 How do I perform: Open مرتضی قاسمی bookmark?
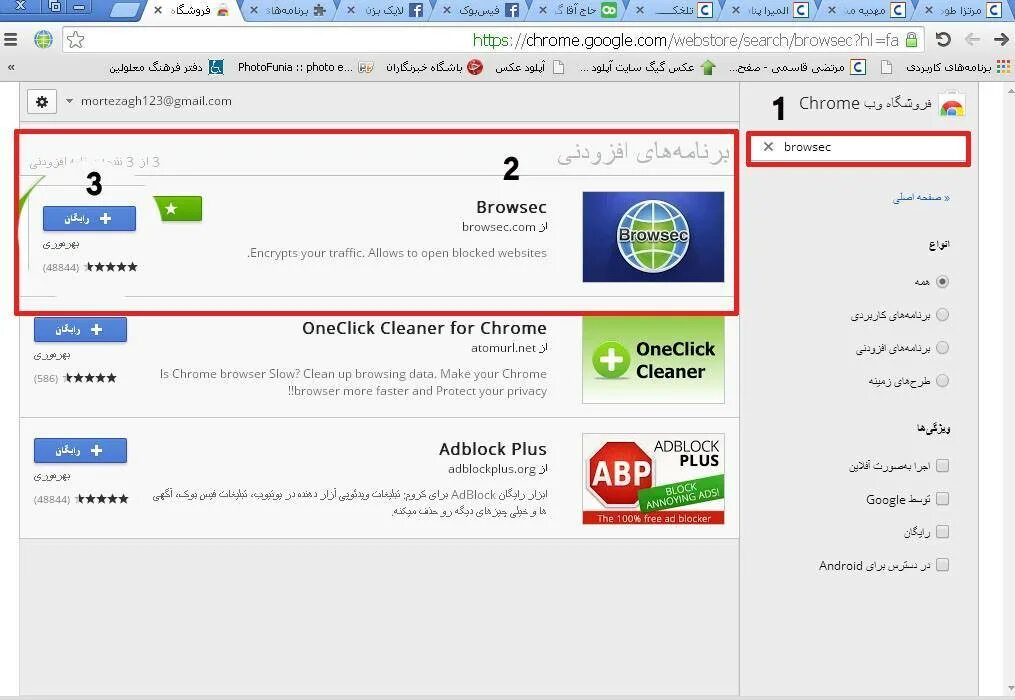[x=798, y=67]
